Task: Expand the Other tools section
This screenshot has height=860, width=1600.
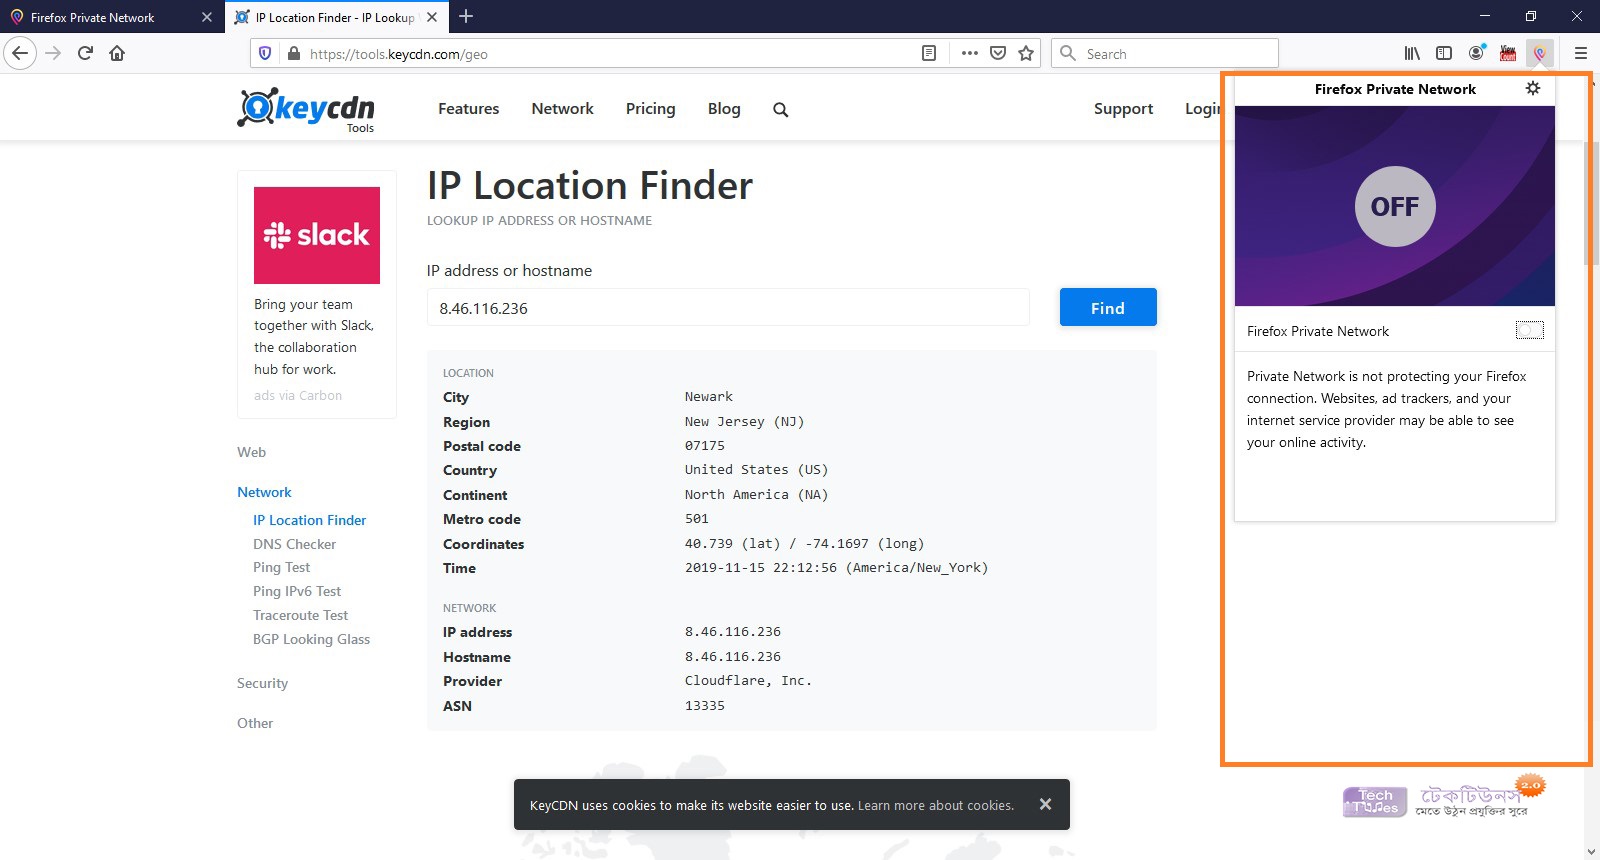Action: 255,723
